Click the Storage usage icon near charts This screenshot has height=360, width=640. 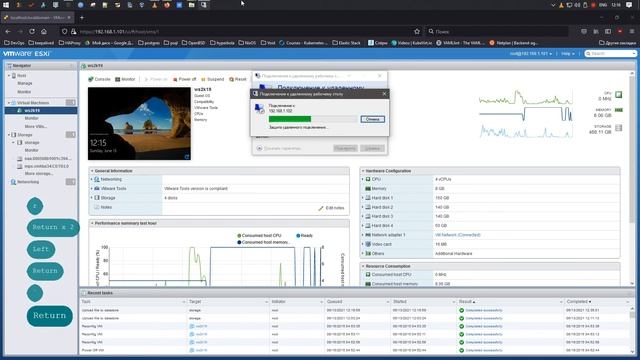[x=619, y=128]
